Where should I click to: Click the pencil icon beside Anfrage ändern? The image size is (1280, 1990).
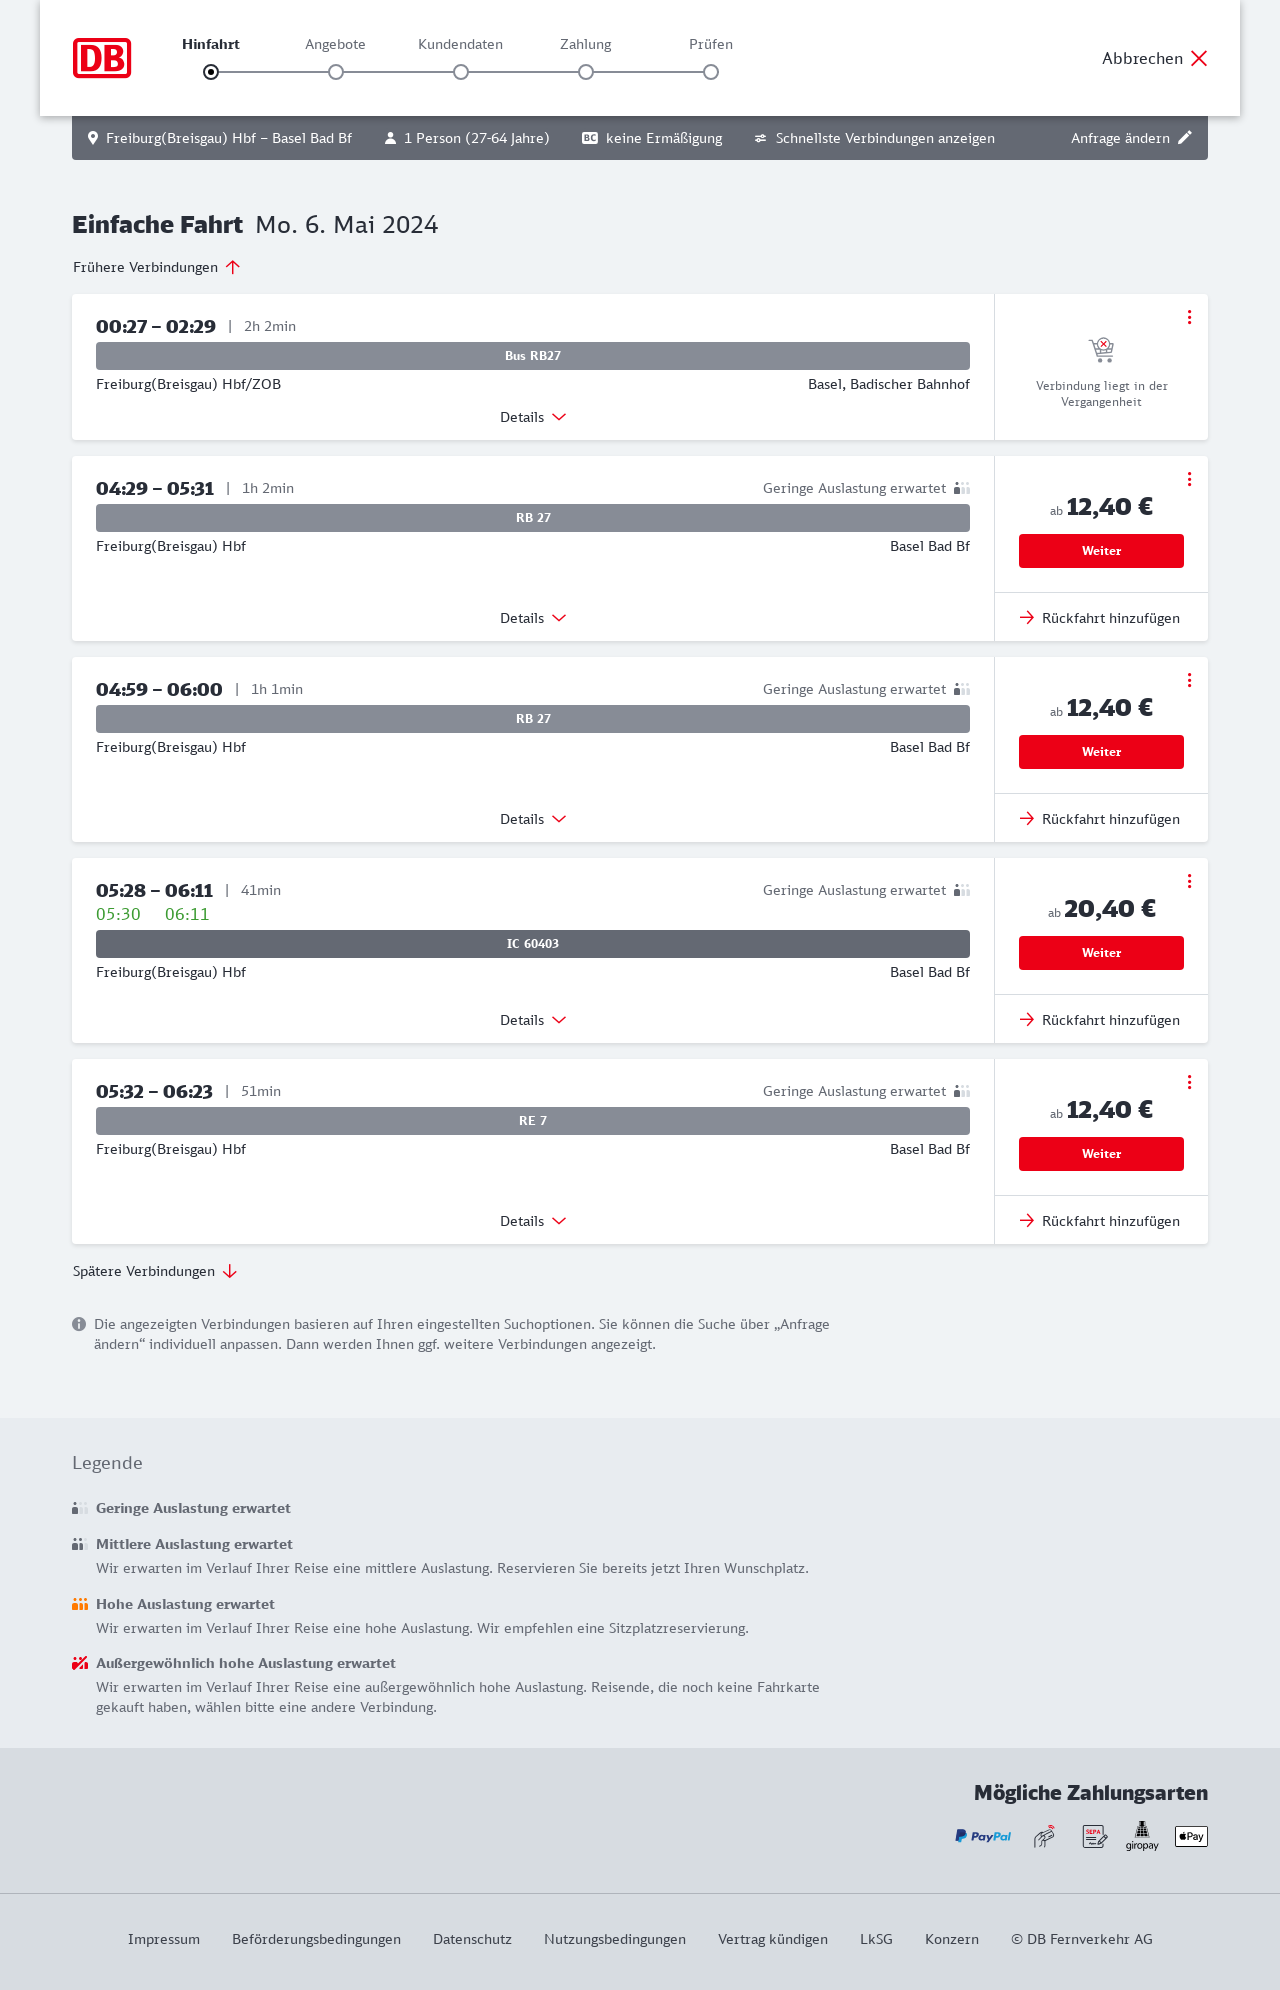point(1185,138)
